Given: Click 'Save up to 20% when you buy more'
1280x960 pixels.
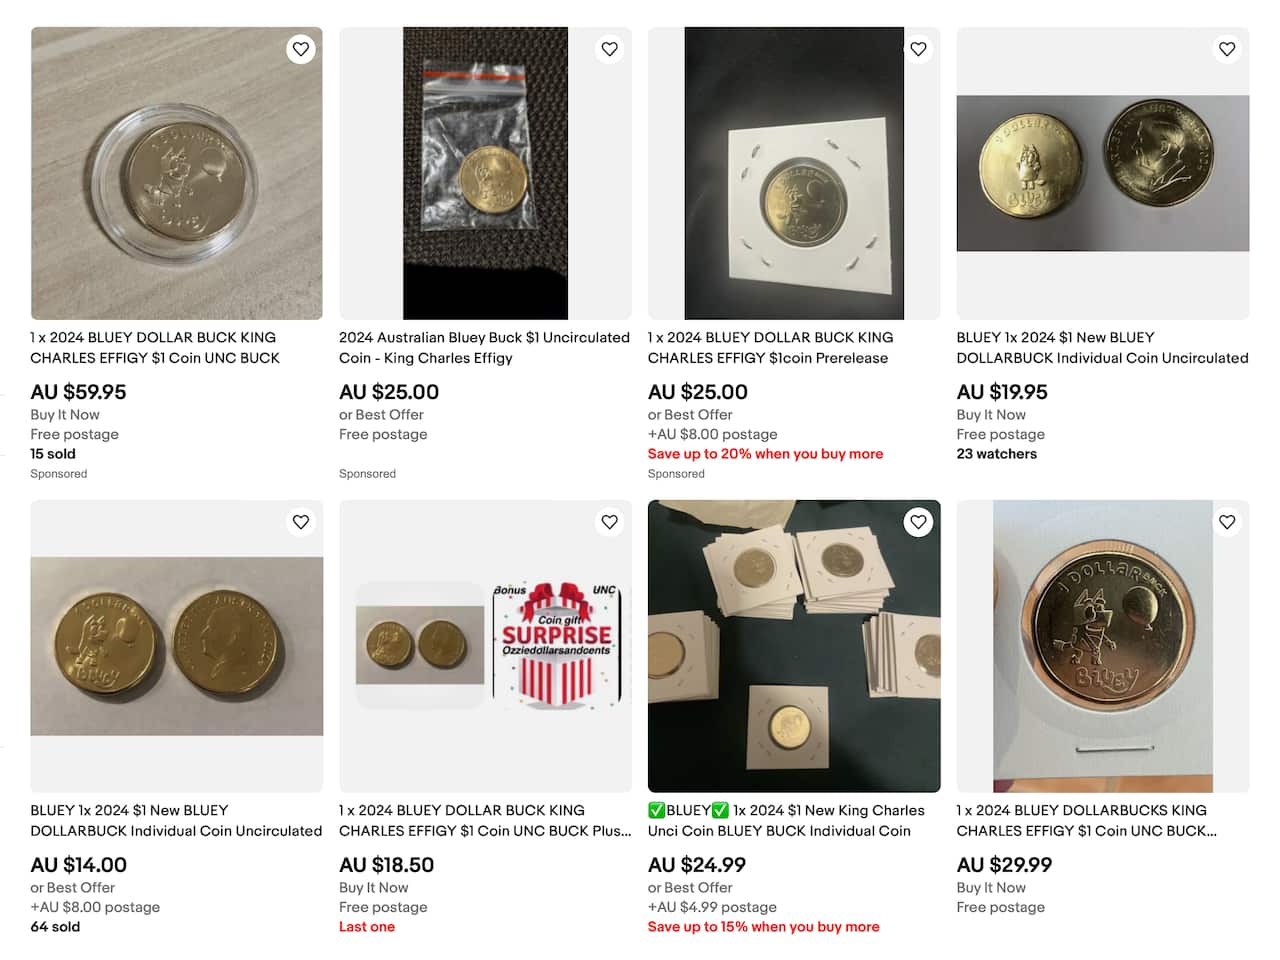Looking at the screenshot, I should coord(765,454).
